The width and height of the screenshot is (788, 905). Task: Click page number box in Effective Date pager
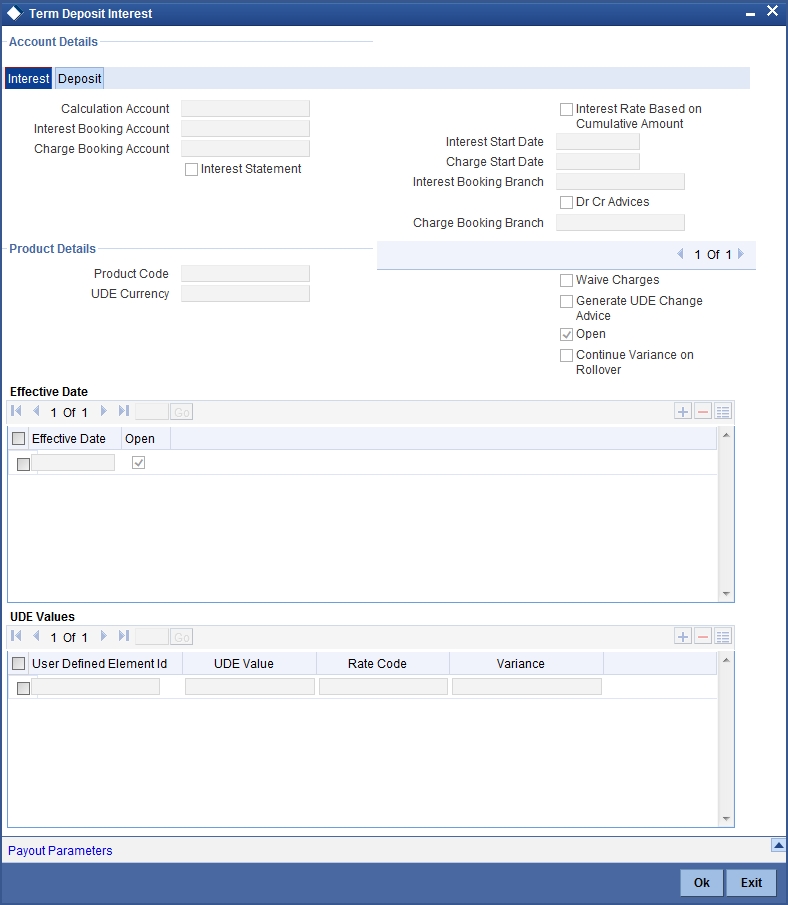151,412
